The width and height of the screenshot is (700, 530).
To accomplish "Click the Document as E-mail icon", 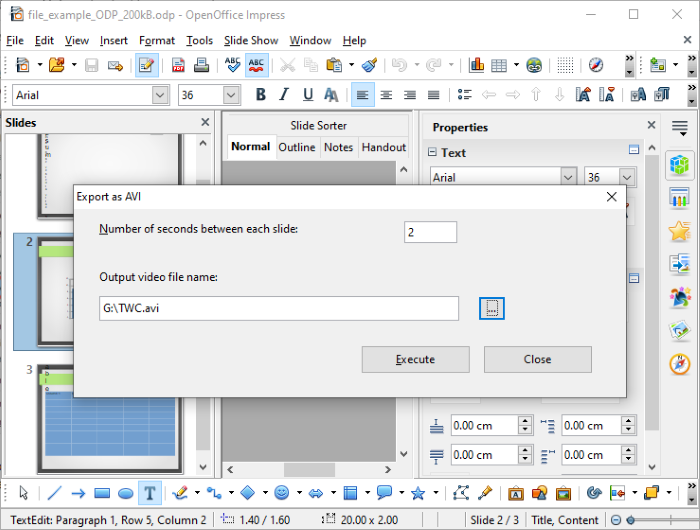I will pyautogui.click(x=115, y=66).
